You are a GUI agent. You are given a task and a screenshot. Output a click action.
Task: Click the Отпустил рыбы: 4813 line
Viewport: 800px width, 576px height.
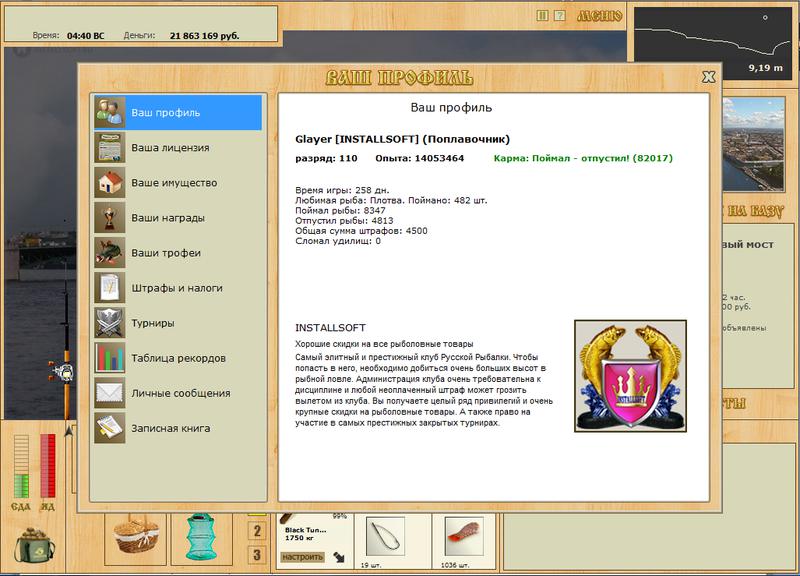344,221
